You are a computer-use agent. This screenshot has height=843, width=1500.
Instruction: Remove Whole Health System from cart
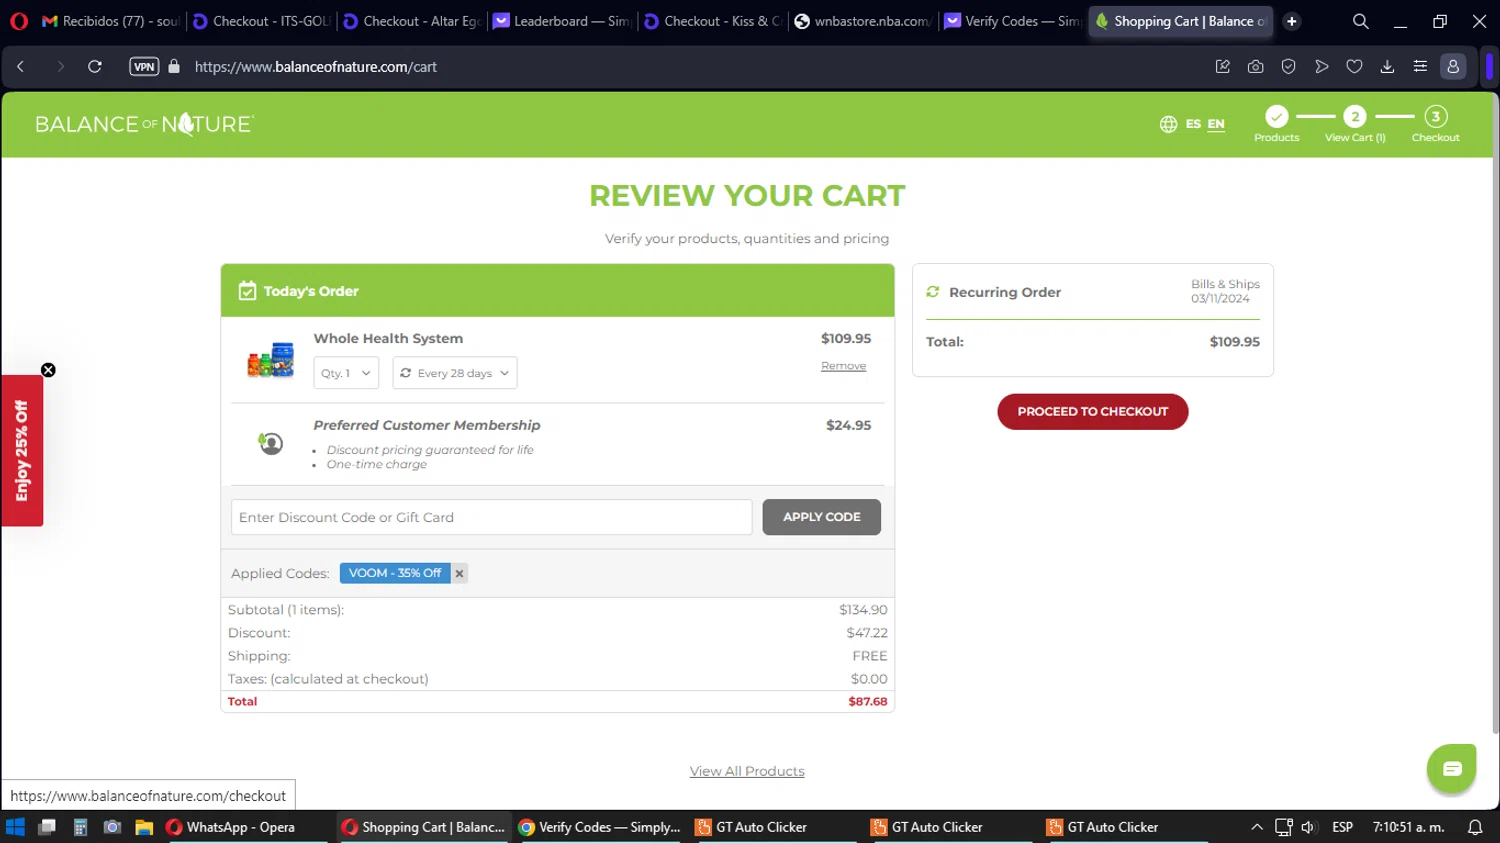click(x=843, y=366)
